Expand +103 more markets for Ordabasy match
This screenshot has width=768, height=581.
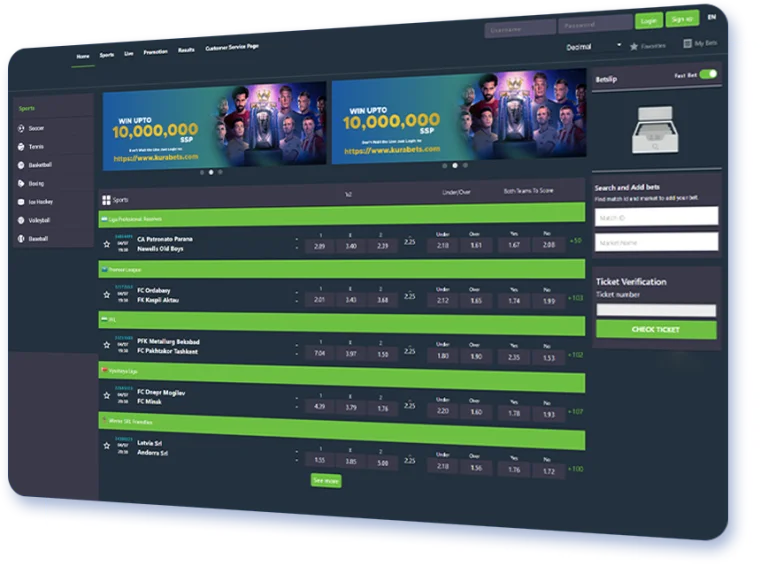[576, 297]
